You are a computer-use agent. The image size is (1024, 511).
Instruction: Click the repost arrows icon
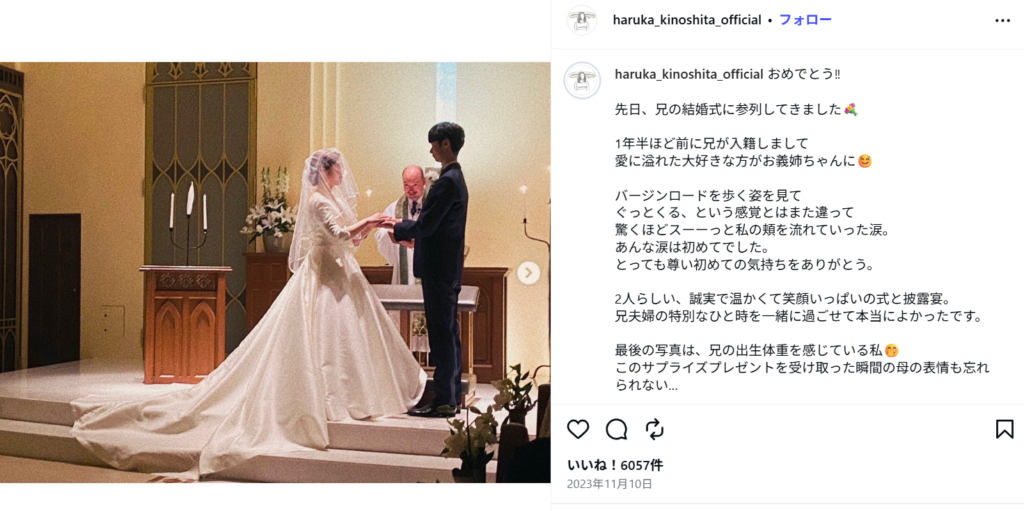pos(654,429)
